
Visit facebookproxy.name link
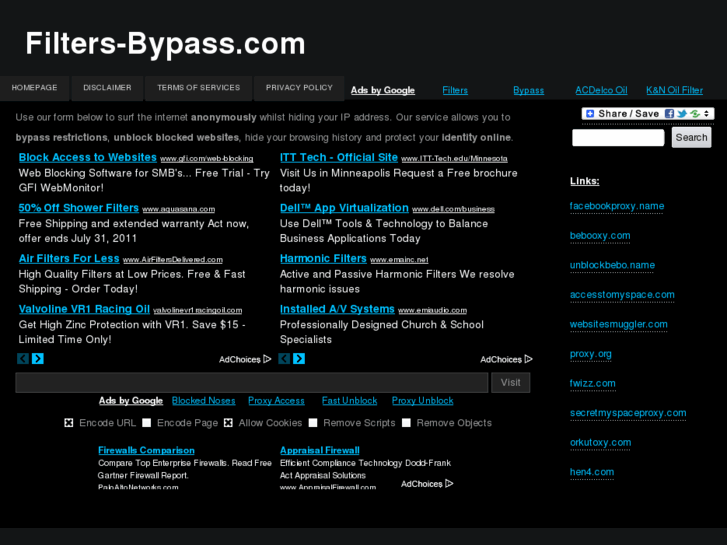click(617, 206)
